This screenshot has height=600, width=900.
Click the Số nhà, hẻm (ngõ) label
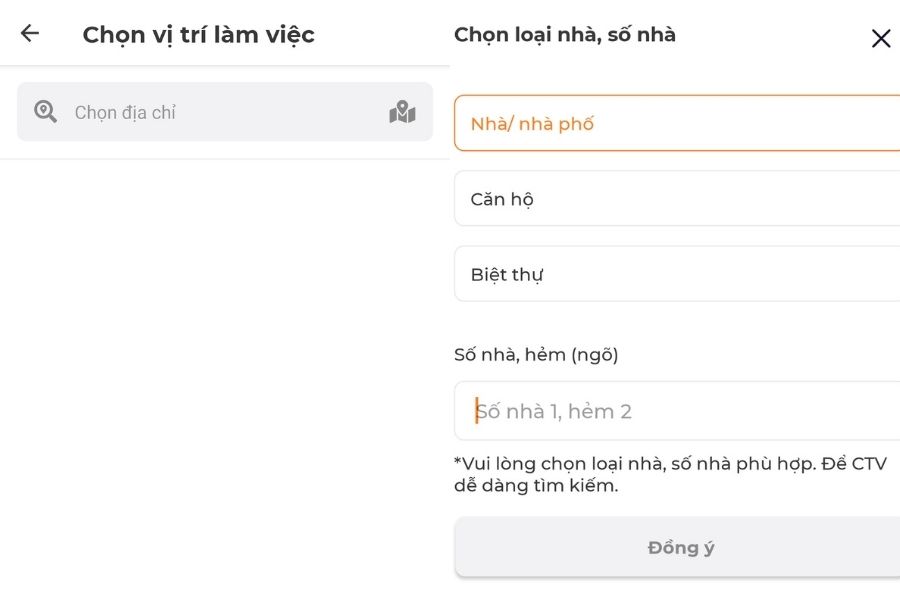[536, 354]
